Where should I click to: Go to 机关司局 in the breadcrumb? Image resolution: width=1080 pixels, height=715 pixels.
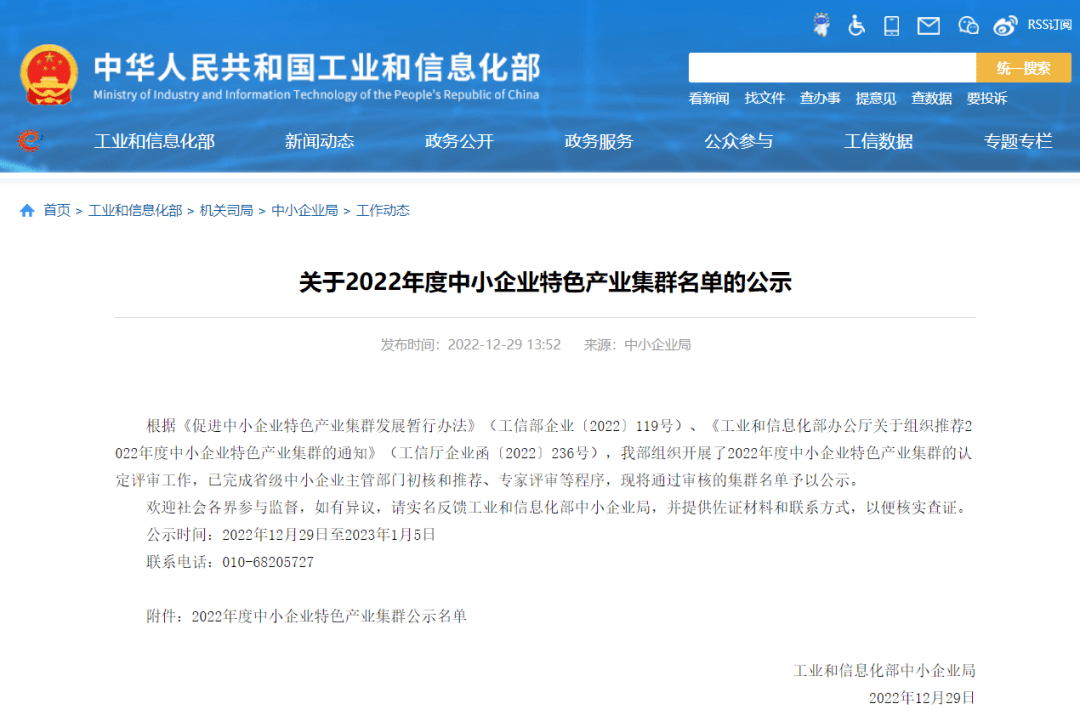tap(227, 210)
